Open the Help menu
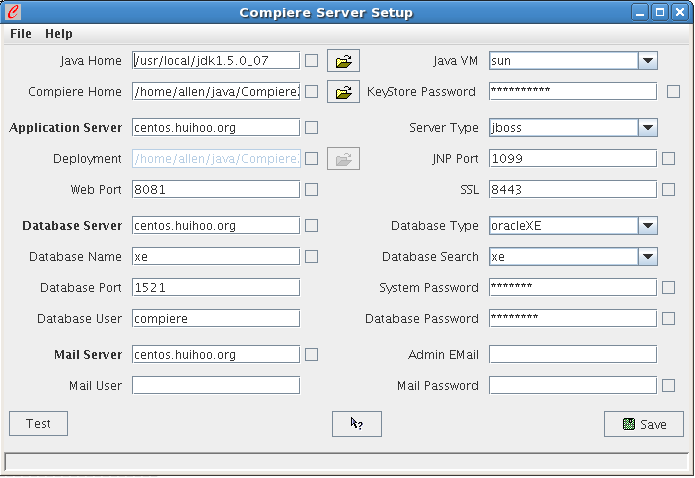Image resolution: width=695 pixels, height=478 pixels. 59,34
